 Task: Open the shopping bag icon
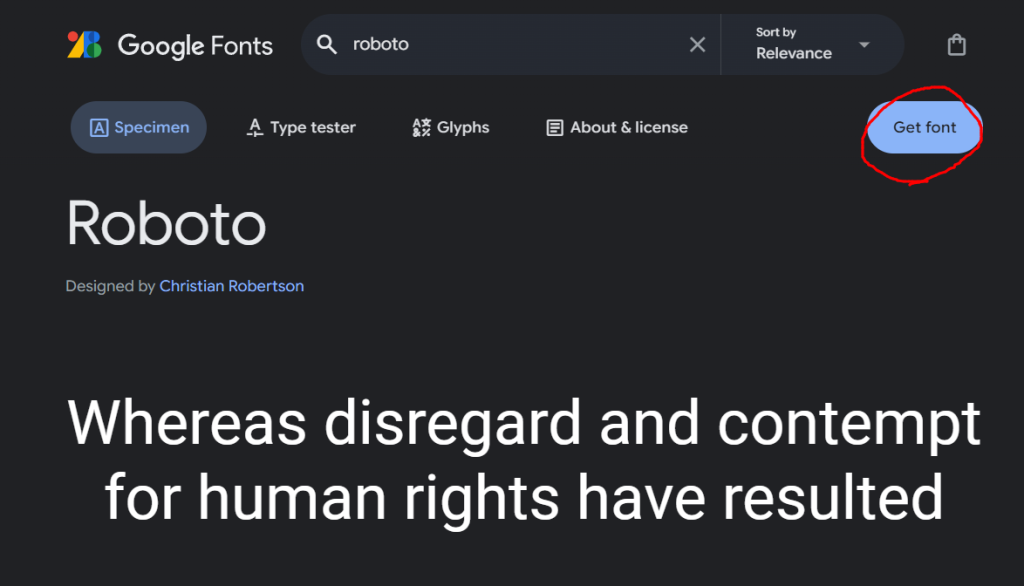(x=957, y=45)
